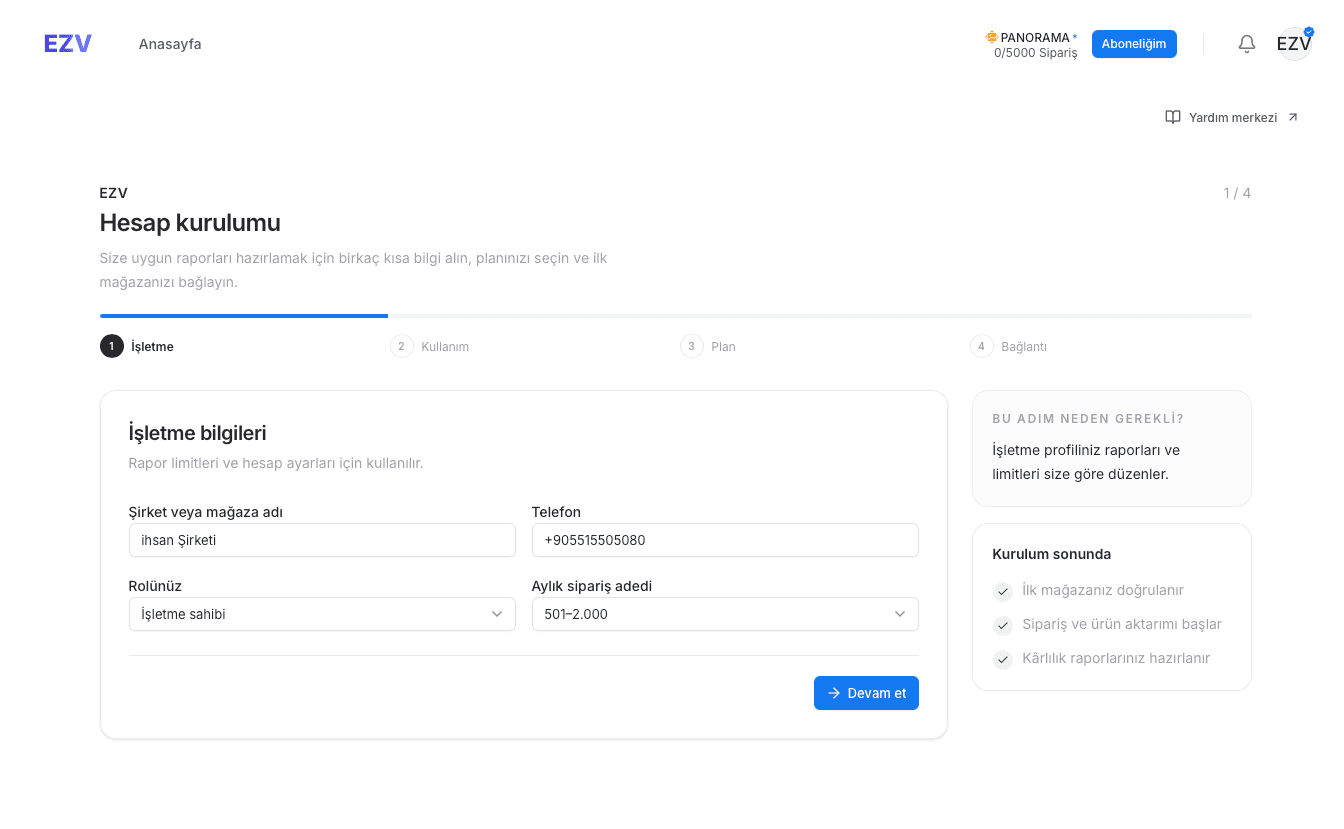
Task: Click check icon beside Sipariş ve ürün aktarımı
Action: pos(1003,626)
